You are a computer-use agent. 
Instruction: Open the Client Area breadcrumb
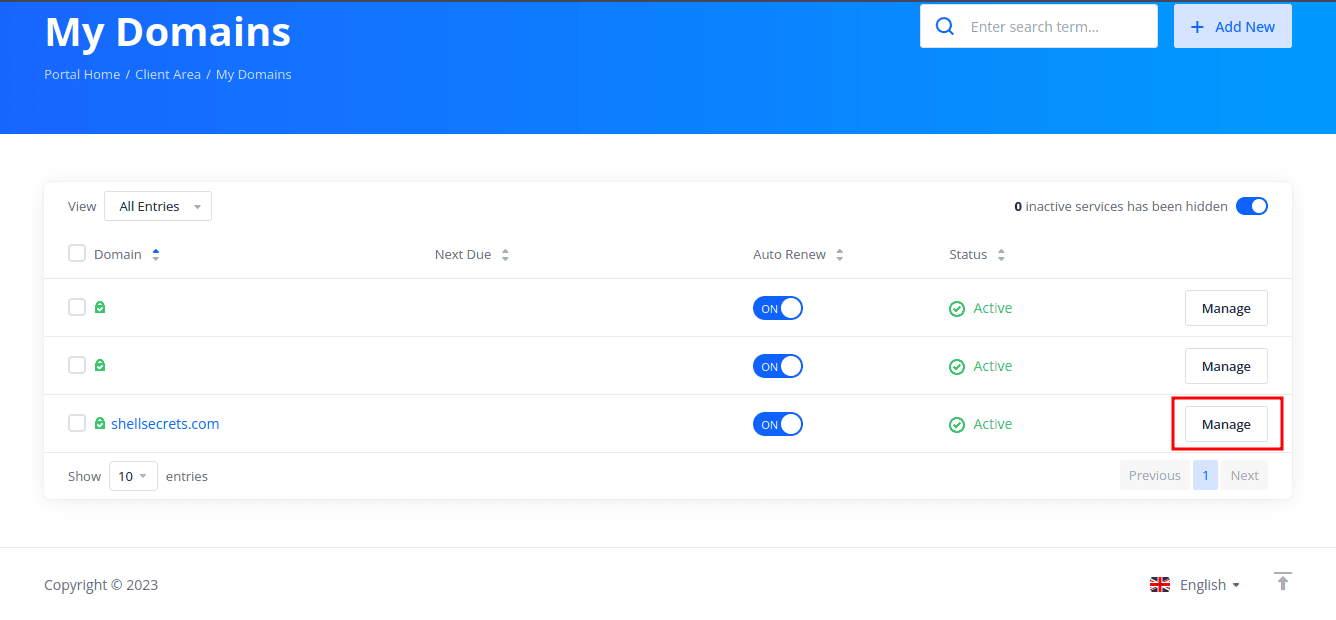pyautogui.click(x=168, y=73)
